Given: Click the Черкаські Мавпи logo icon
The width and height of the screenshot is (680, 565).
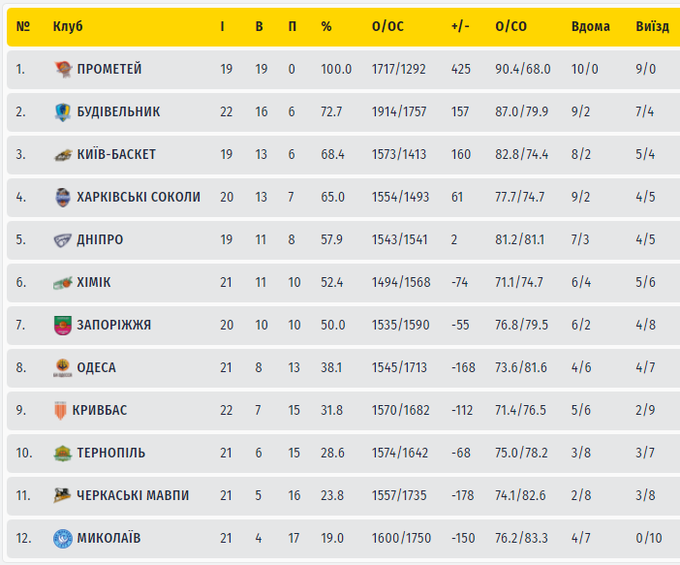Looking at the screenshot, I should pos(63,496).
